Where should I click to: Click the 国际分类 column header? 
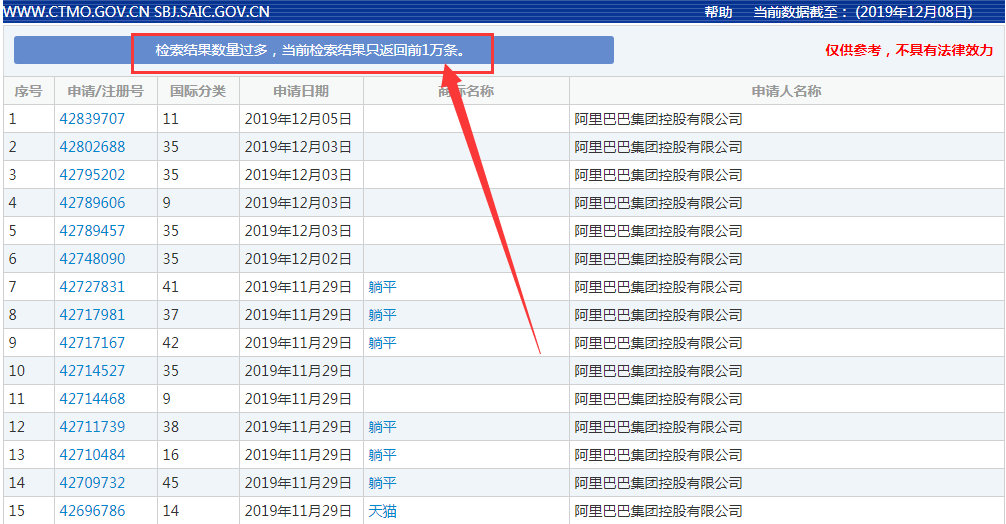pyautogui.click(x=198, y=91)
